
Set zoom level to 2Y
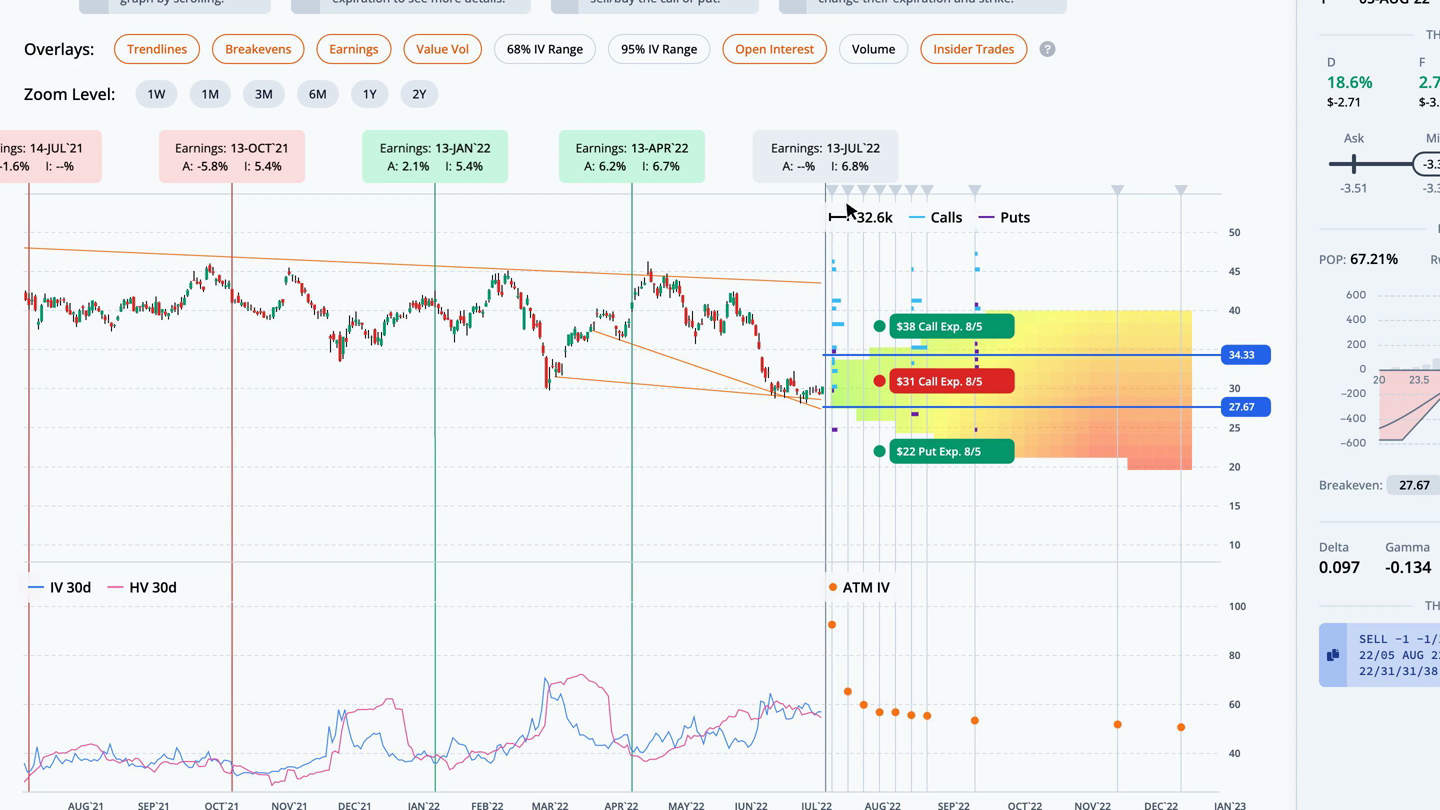pyautogui.click(x=419, y=94)
